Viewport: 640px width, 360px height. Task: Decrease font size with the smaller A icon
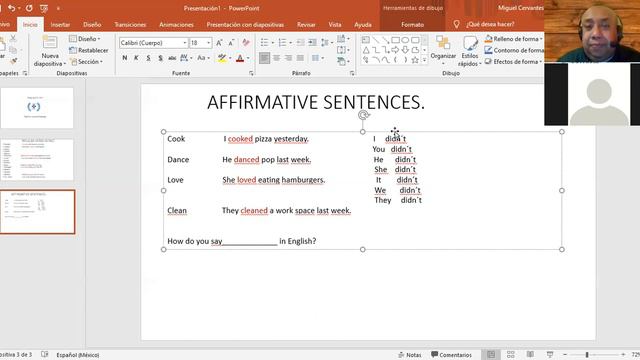click(x=231, y=42)
